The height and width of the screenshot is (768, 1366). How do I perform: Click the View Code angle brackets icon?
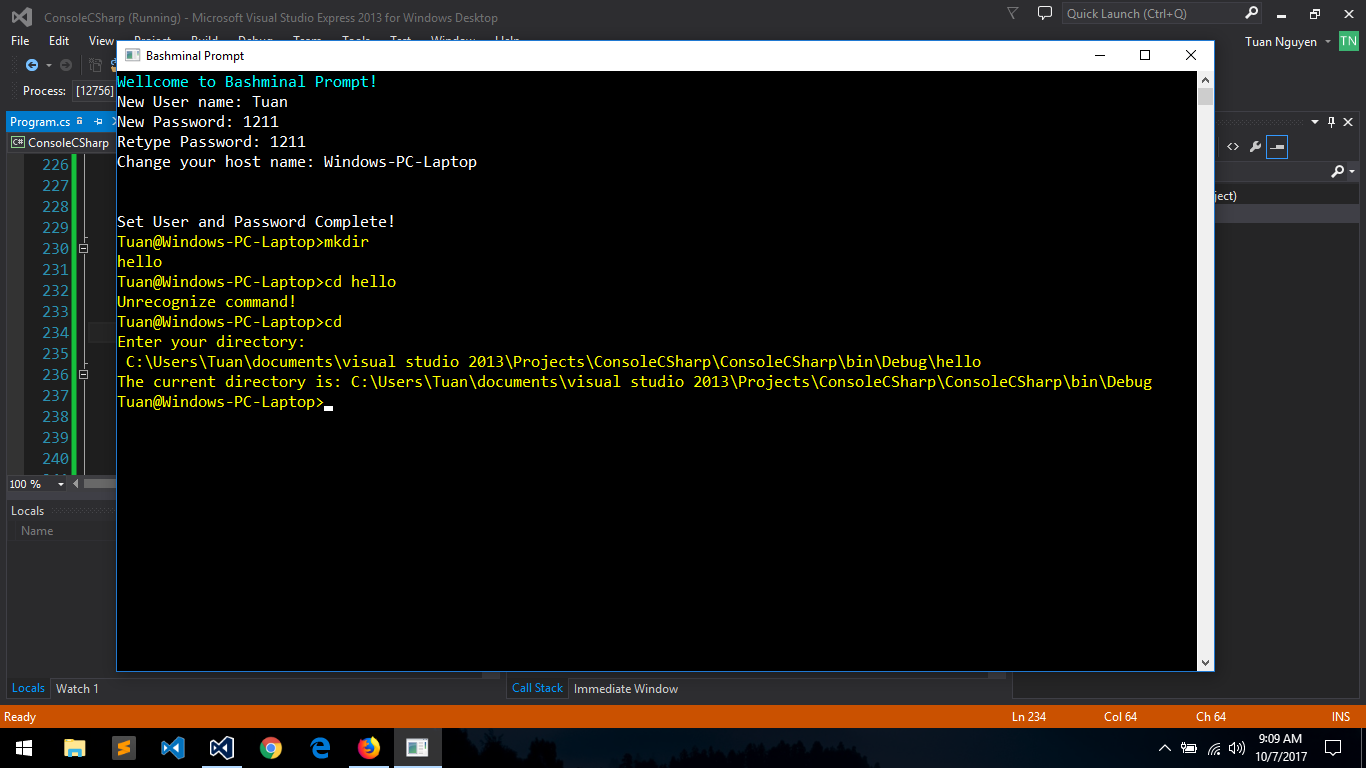tap(1233, 146)
